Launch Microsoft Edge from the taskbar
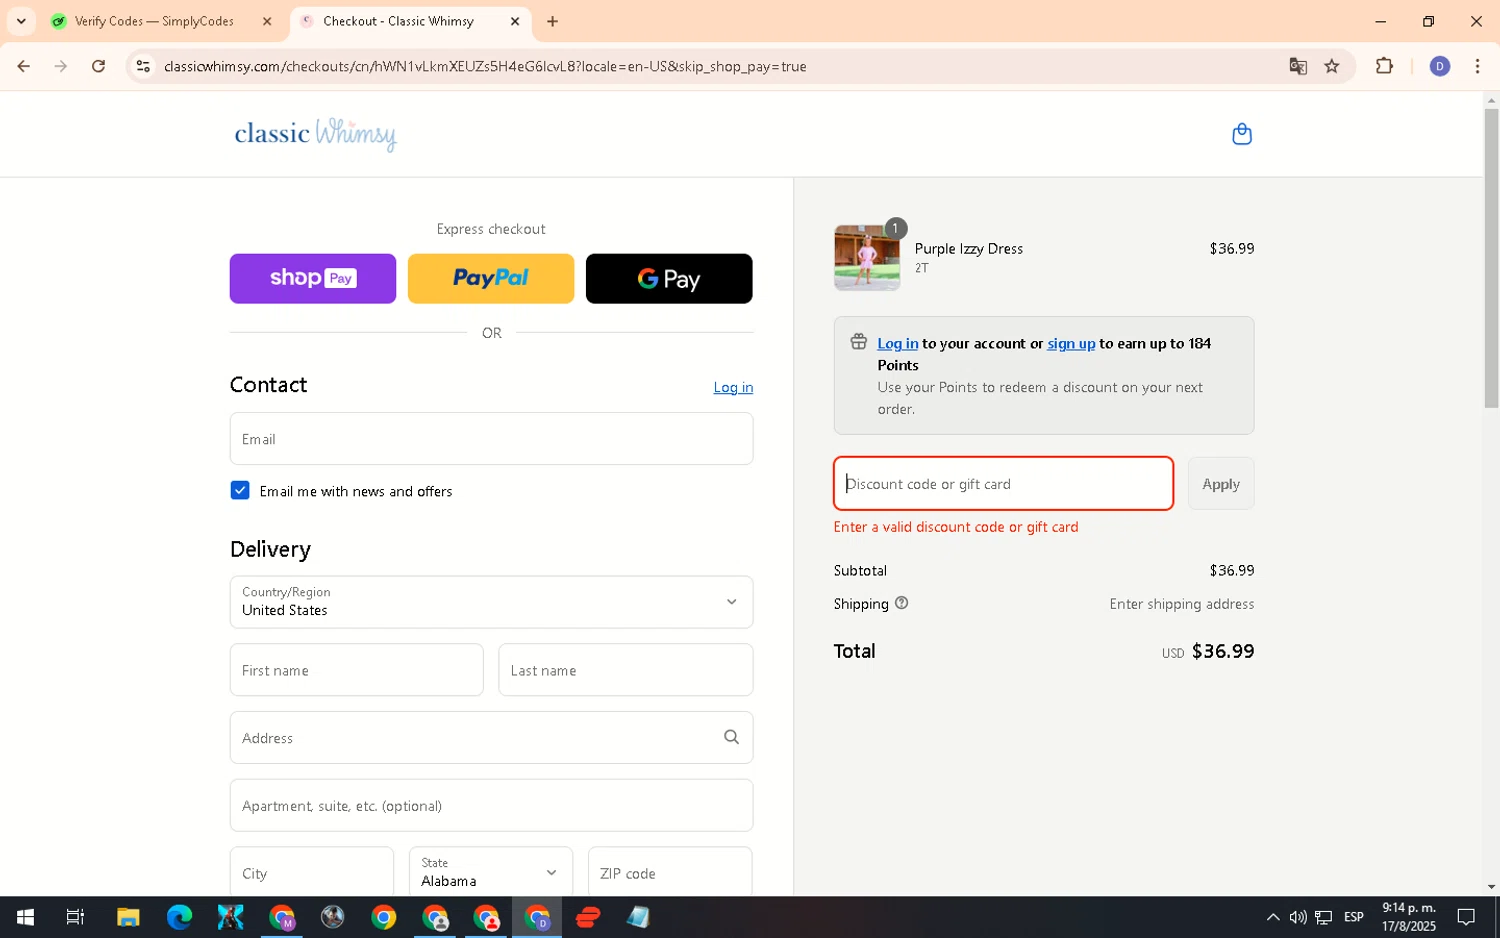Viewport: 1500px width, 938px height. click(x=179, y=917)
